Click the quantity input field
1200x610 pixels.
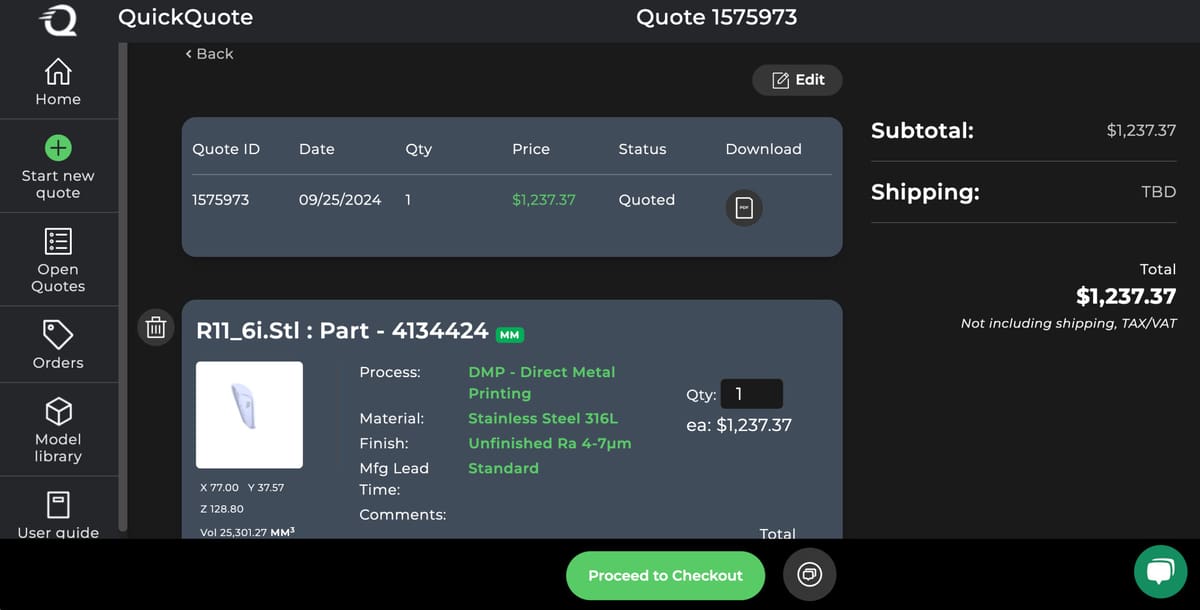751,394
